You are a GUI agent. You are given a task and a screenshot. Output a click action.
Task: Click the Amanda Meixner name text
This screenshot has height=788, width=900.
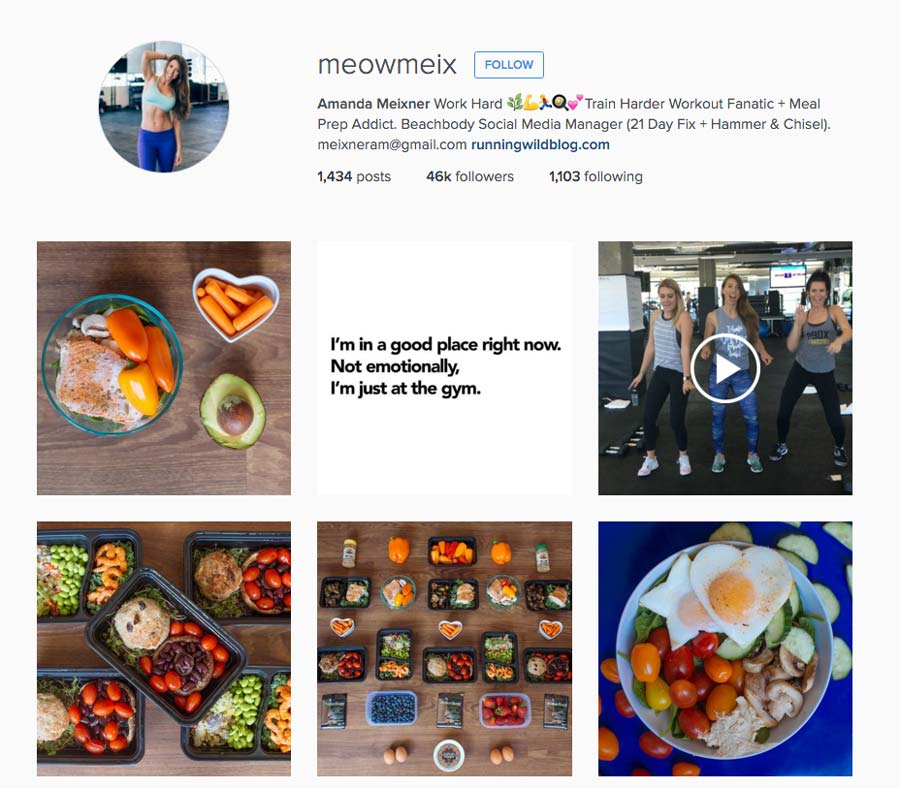pos(373,104)
